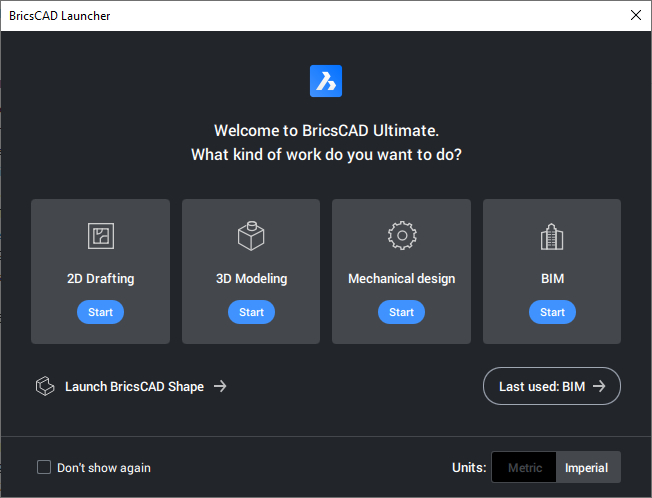
Task: Open the Last used: BIM workspace
Action: (552, 386)
